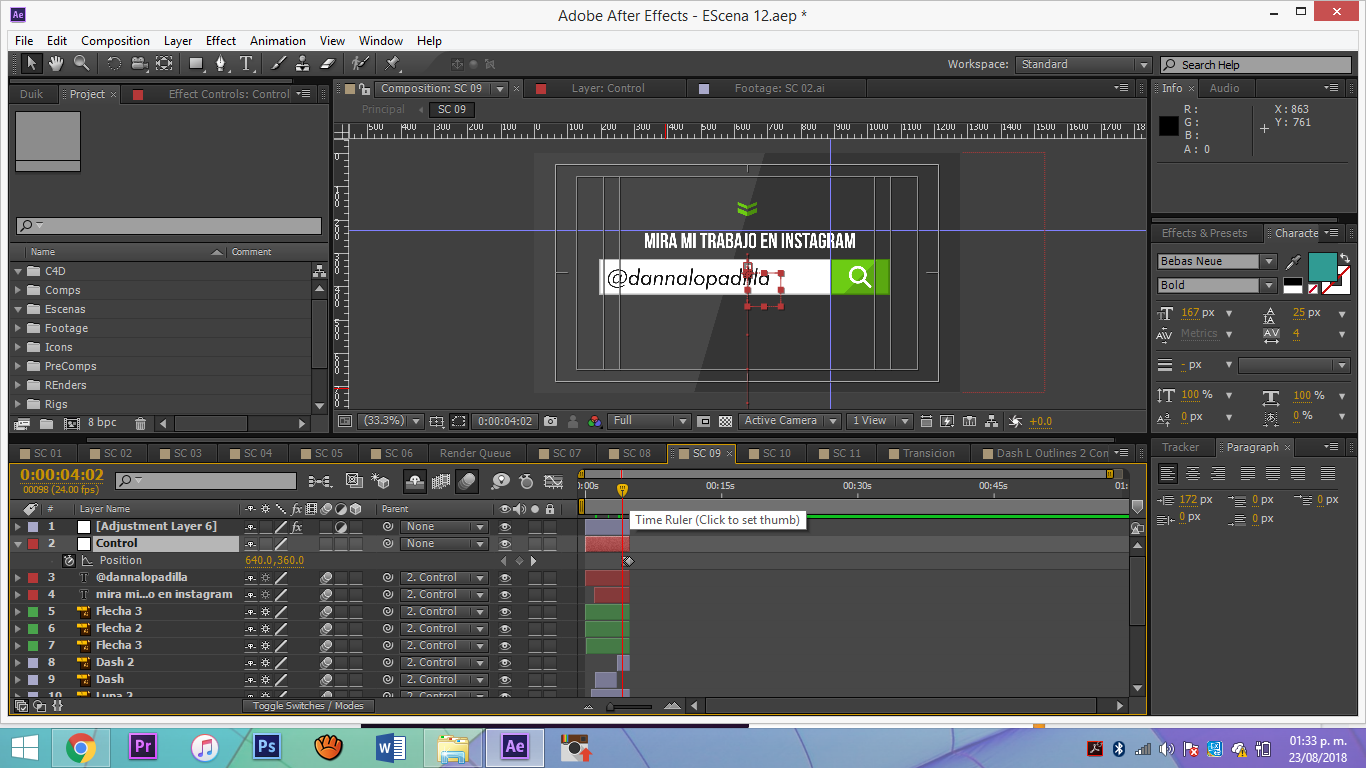1366x768 pixels.
Task: Collapse the Control layer properties
Action: point(17,544)
